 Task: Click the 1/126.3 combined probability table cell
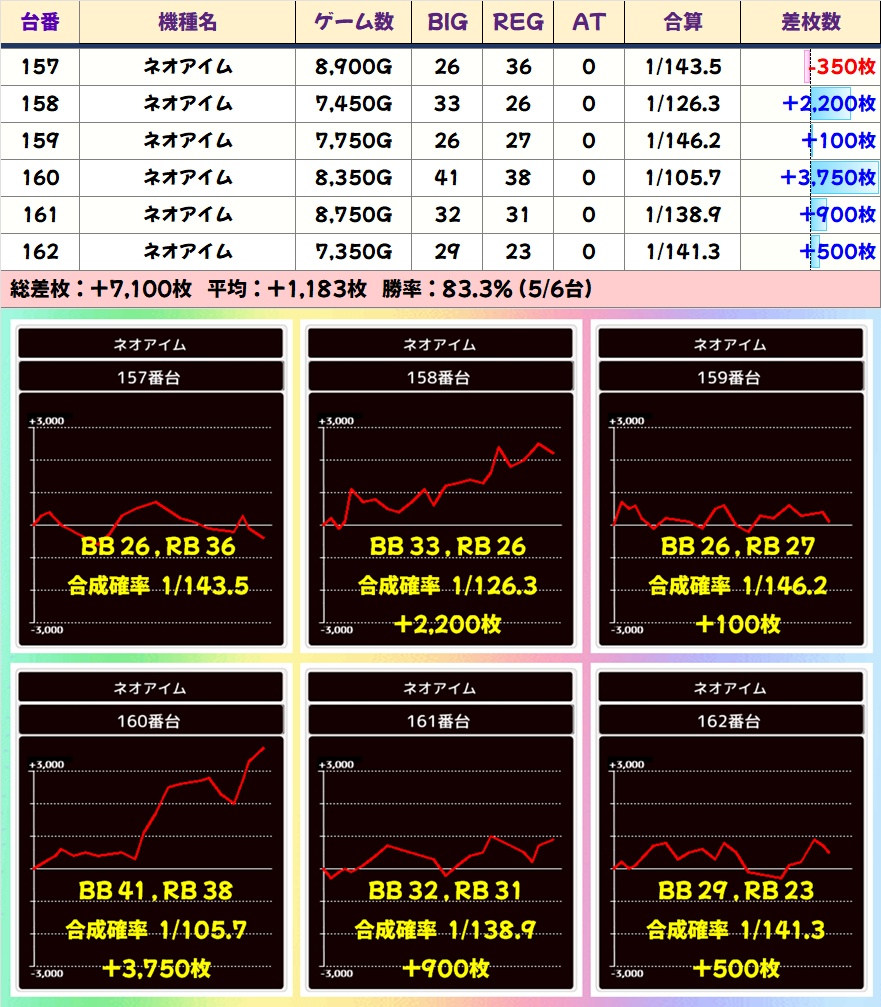click(x=682, y=104)
